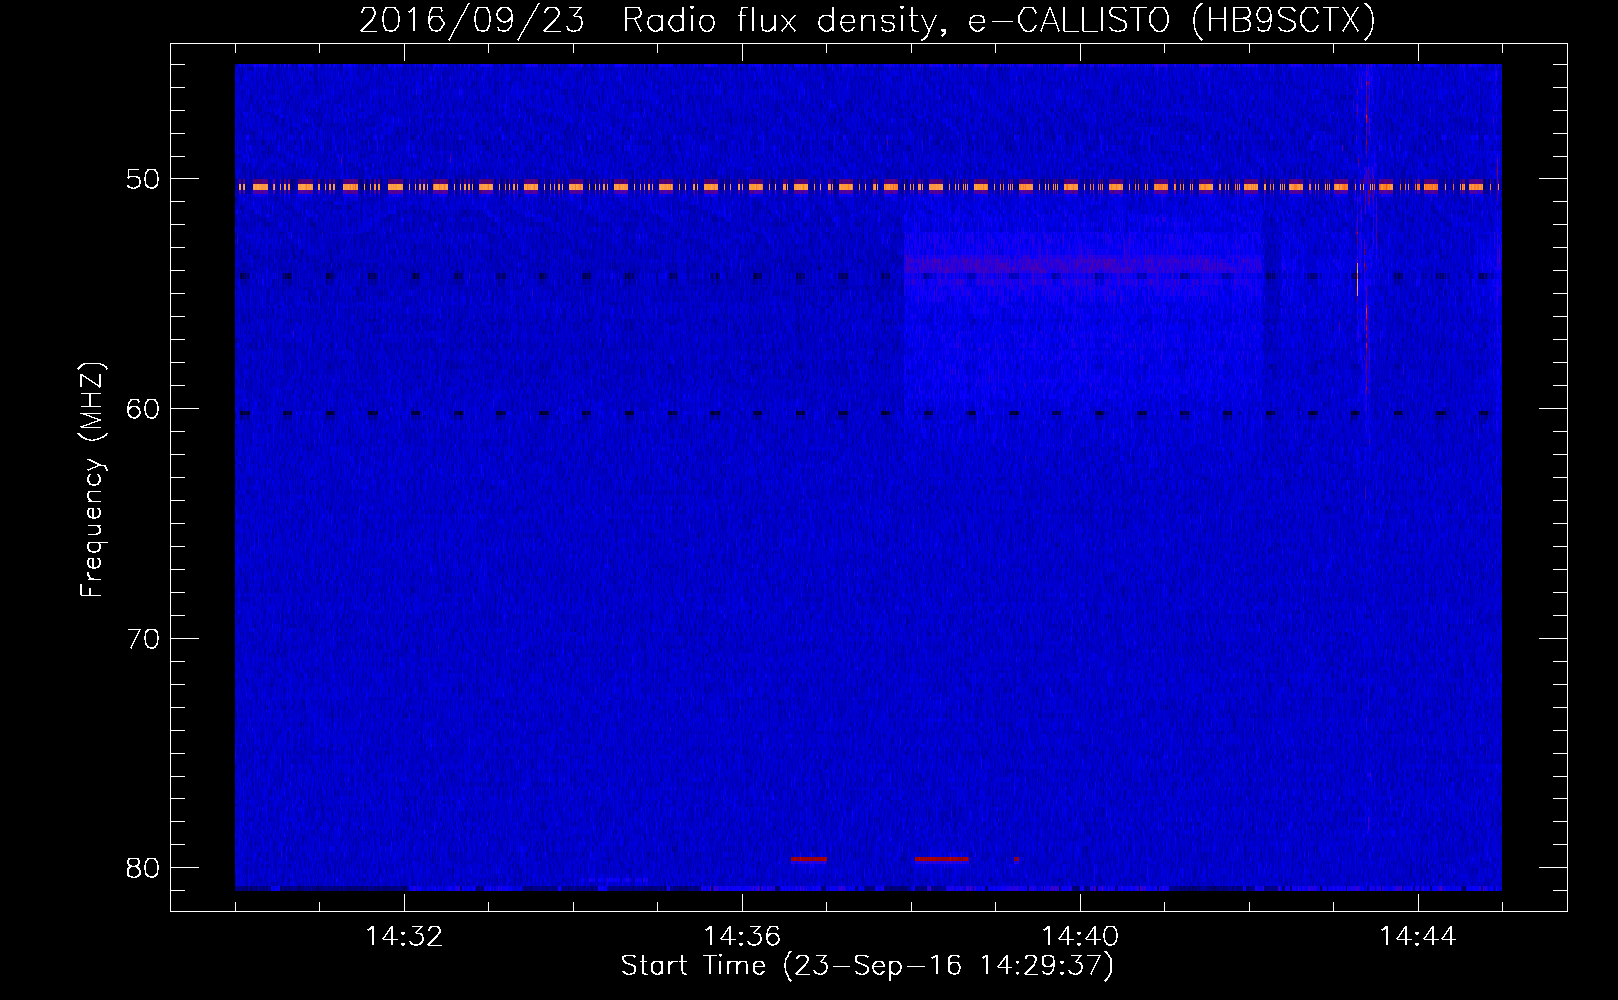This screenshot has height=1000, width=1618.
Task: Click the purple emission band near 54 MHz
Action: click(1083, 265)
